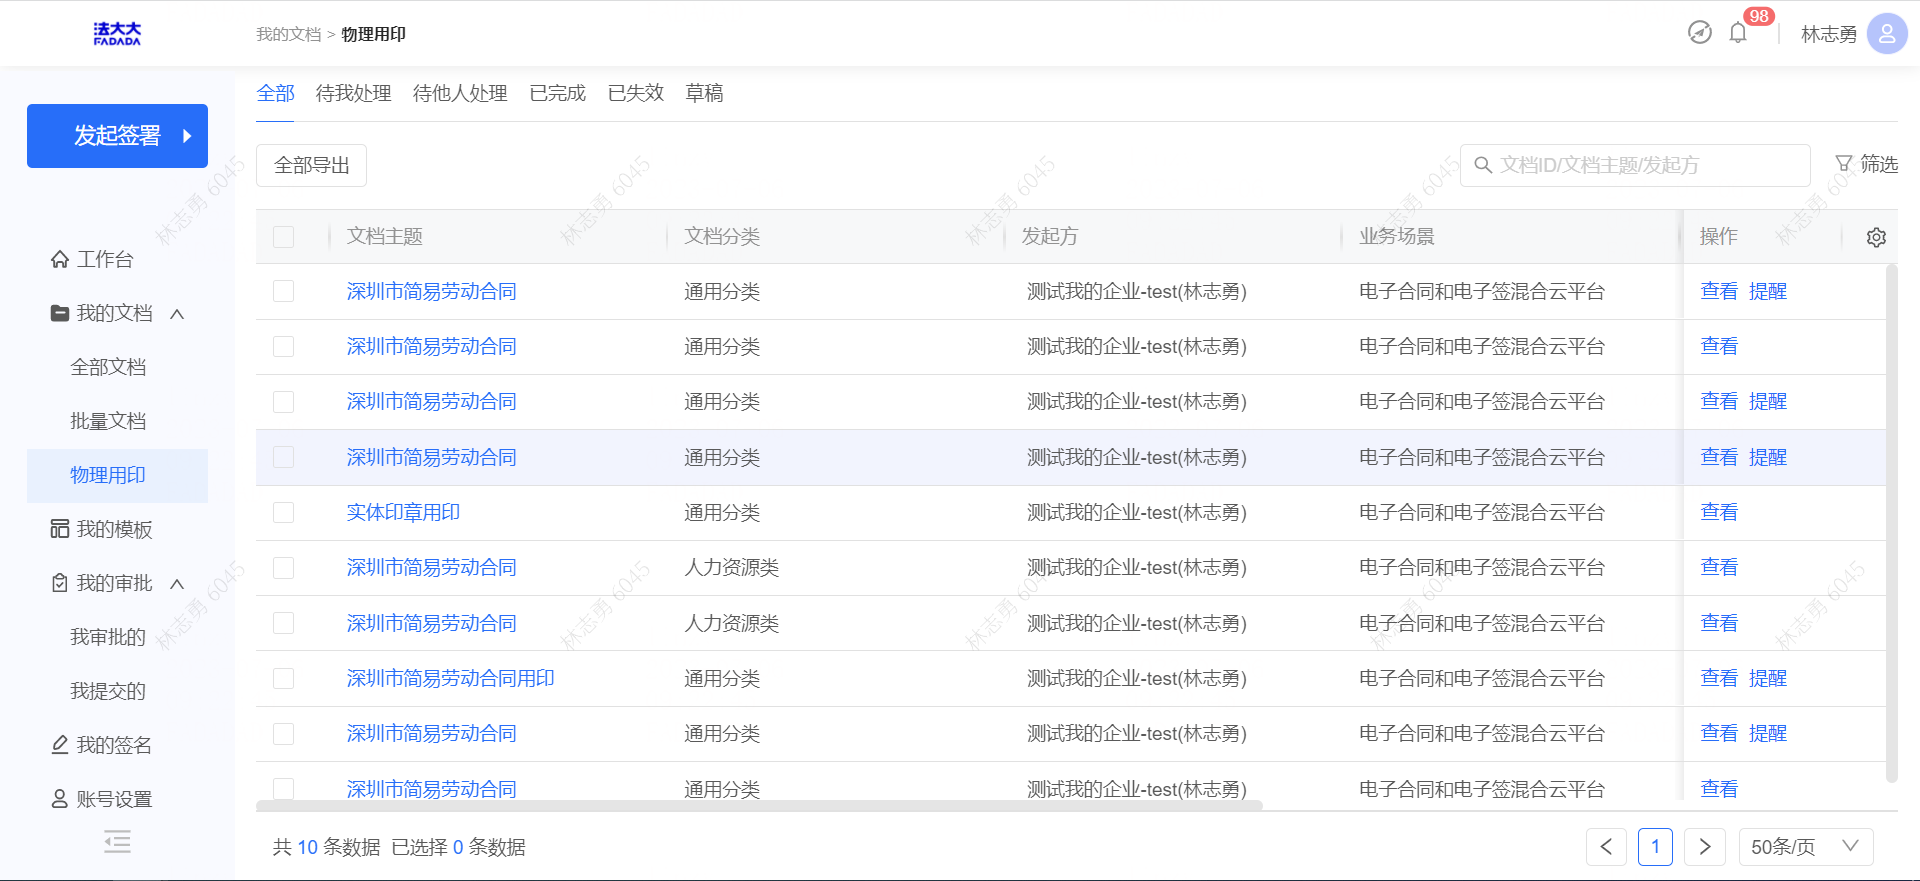Go to previous page arrow
This screenshot has height=881, width=1920.
[x=1606, y=847]
